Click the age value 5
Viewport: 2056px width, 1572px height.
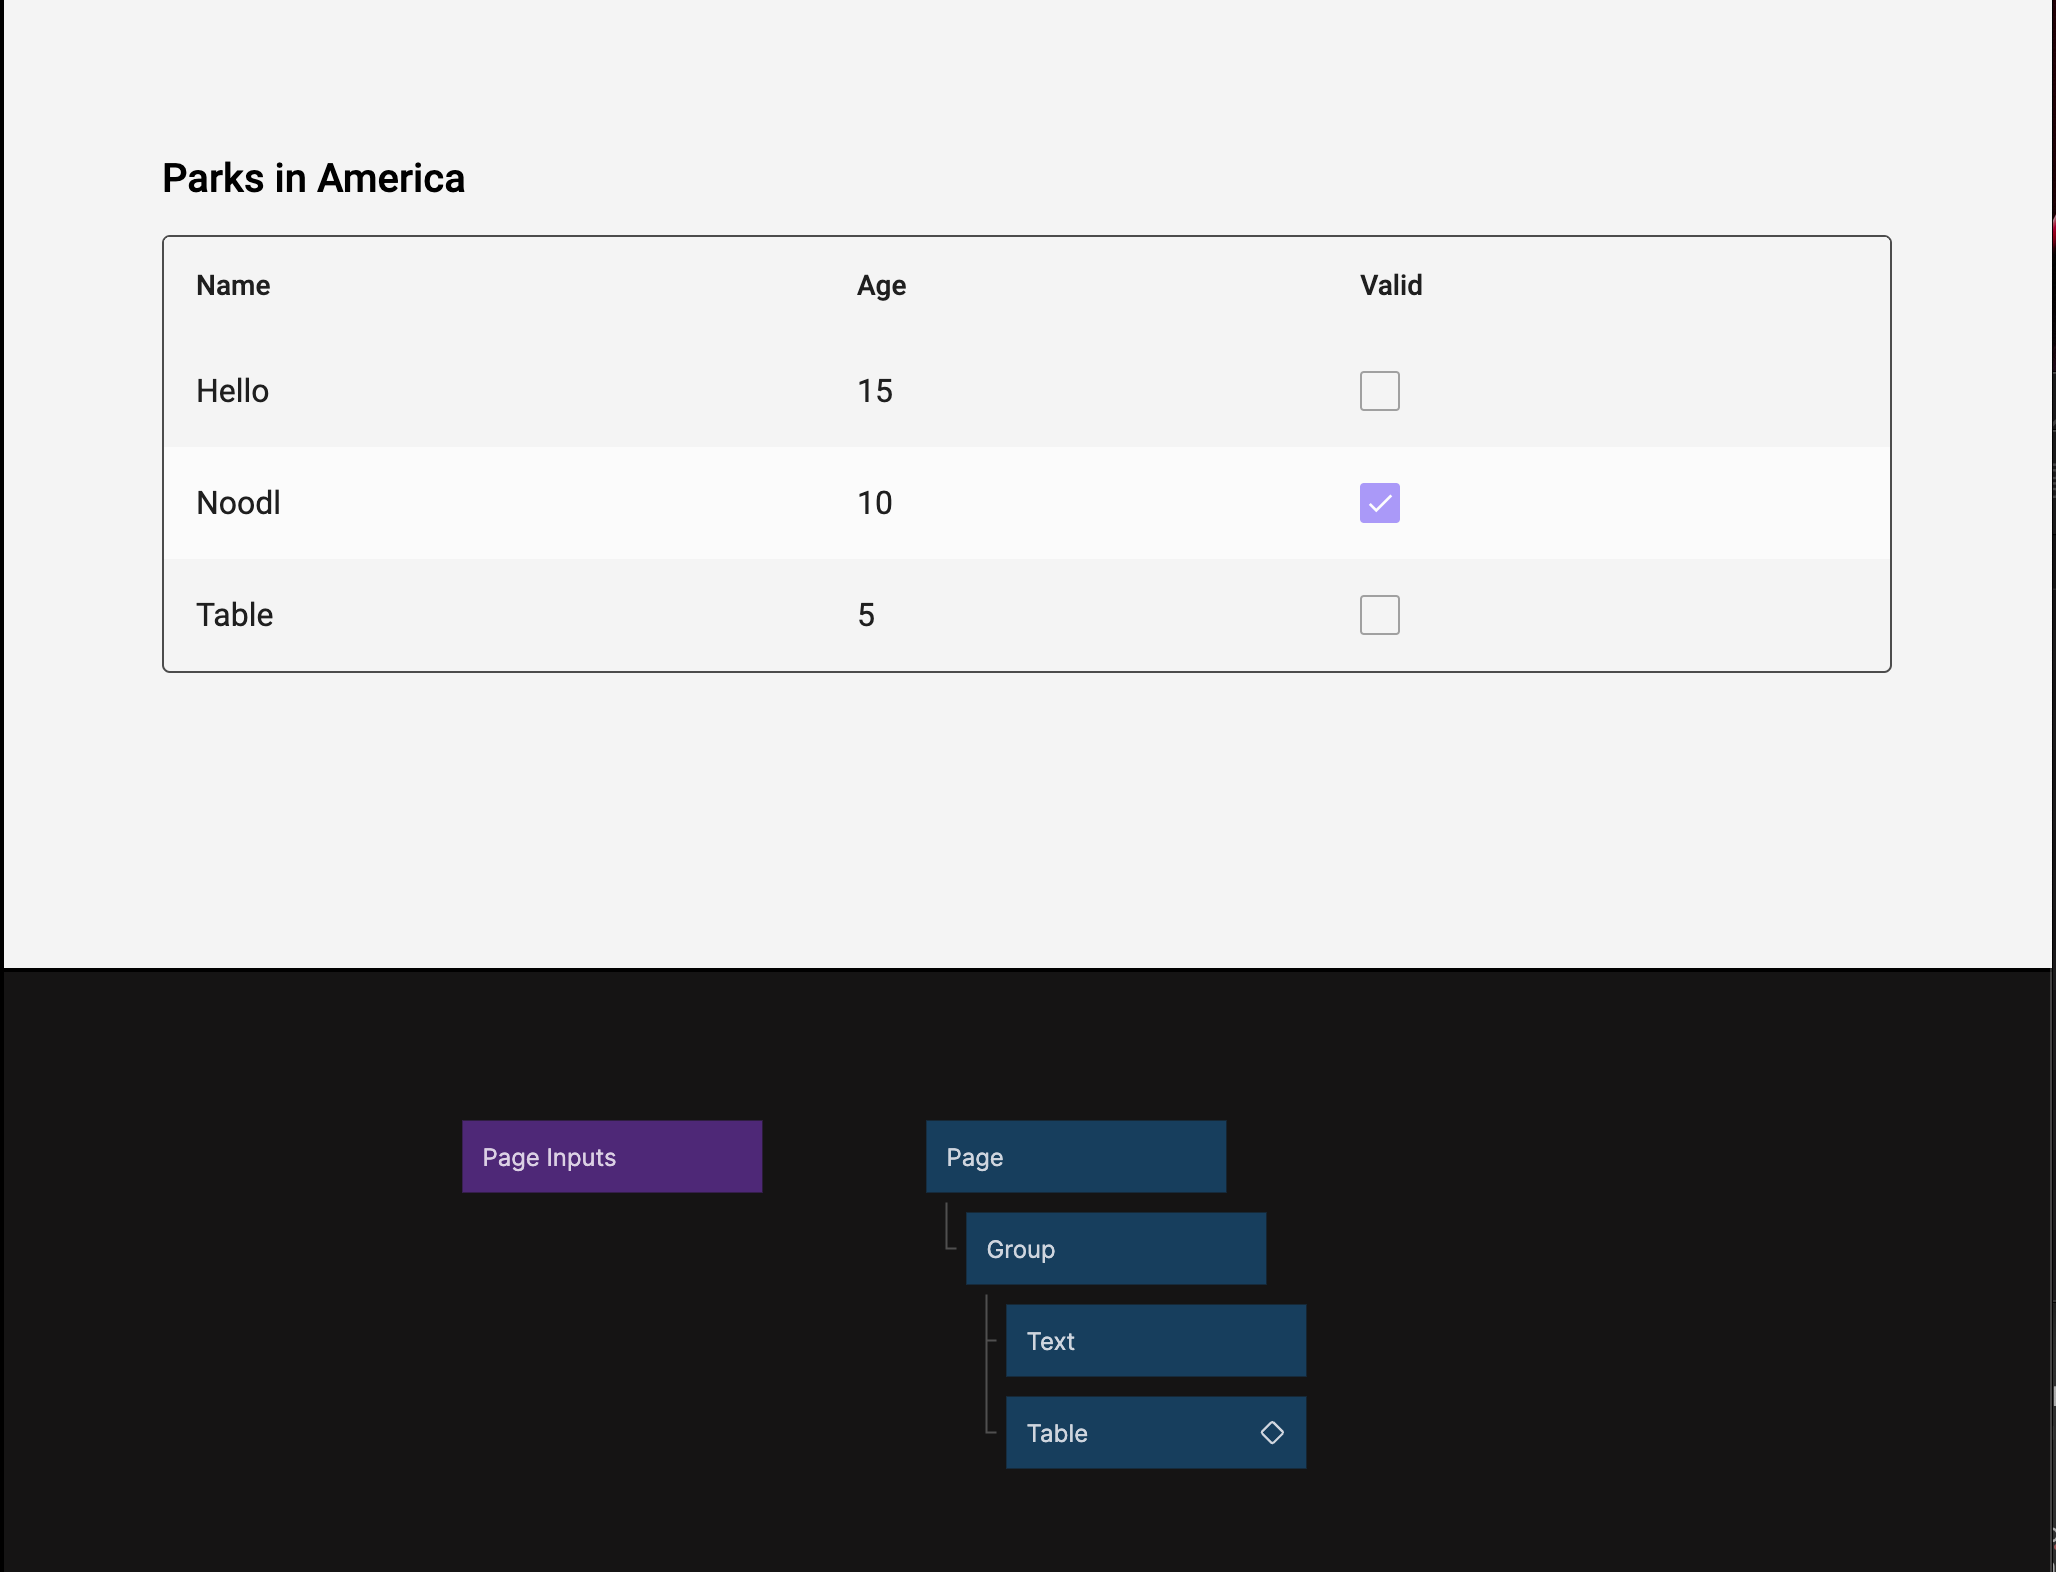[x=866, y=615]
